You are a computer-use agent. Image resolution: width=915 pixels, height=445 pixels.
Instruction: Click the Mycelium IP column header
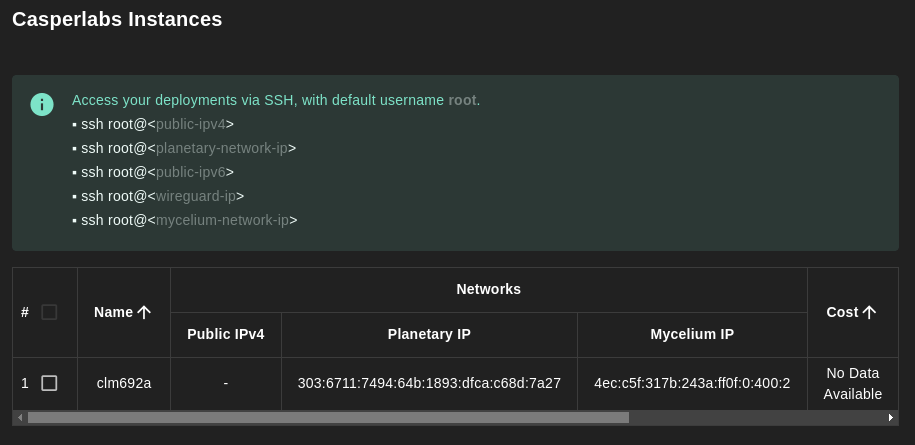pyautogui.click(x=692, y=334)
